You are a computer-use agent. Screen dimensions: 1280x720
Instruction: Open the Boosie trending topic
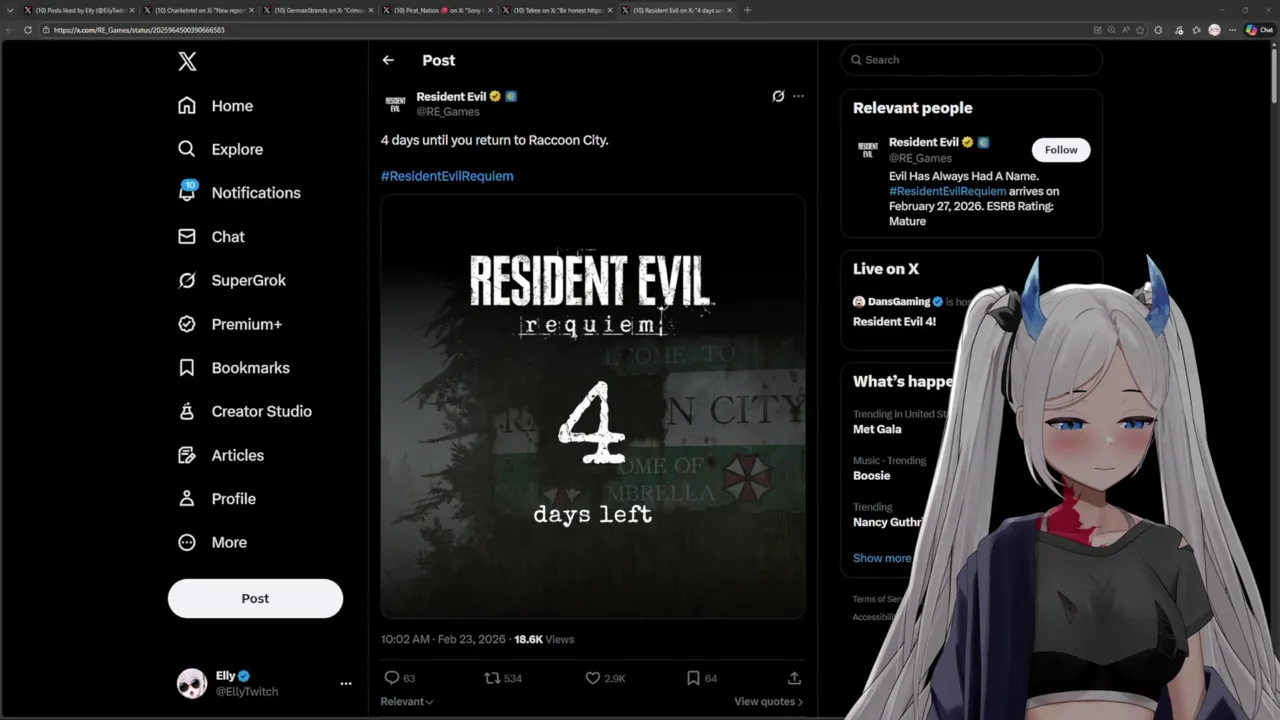[x=871, y=476]
